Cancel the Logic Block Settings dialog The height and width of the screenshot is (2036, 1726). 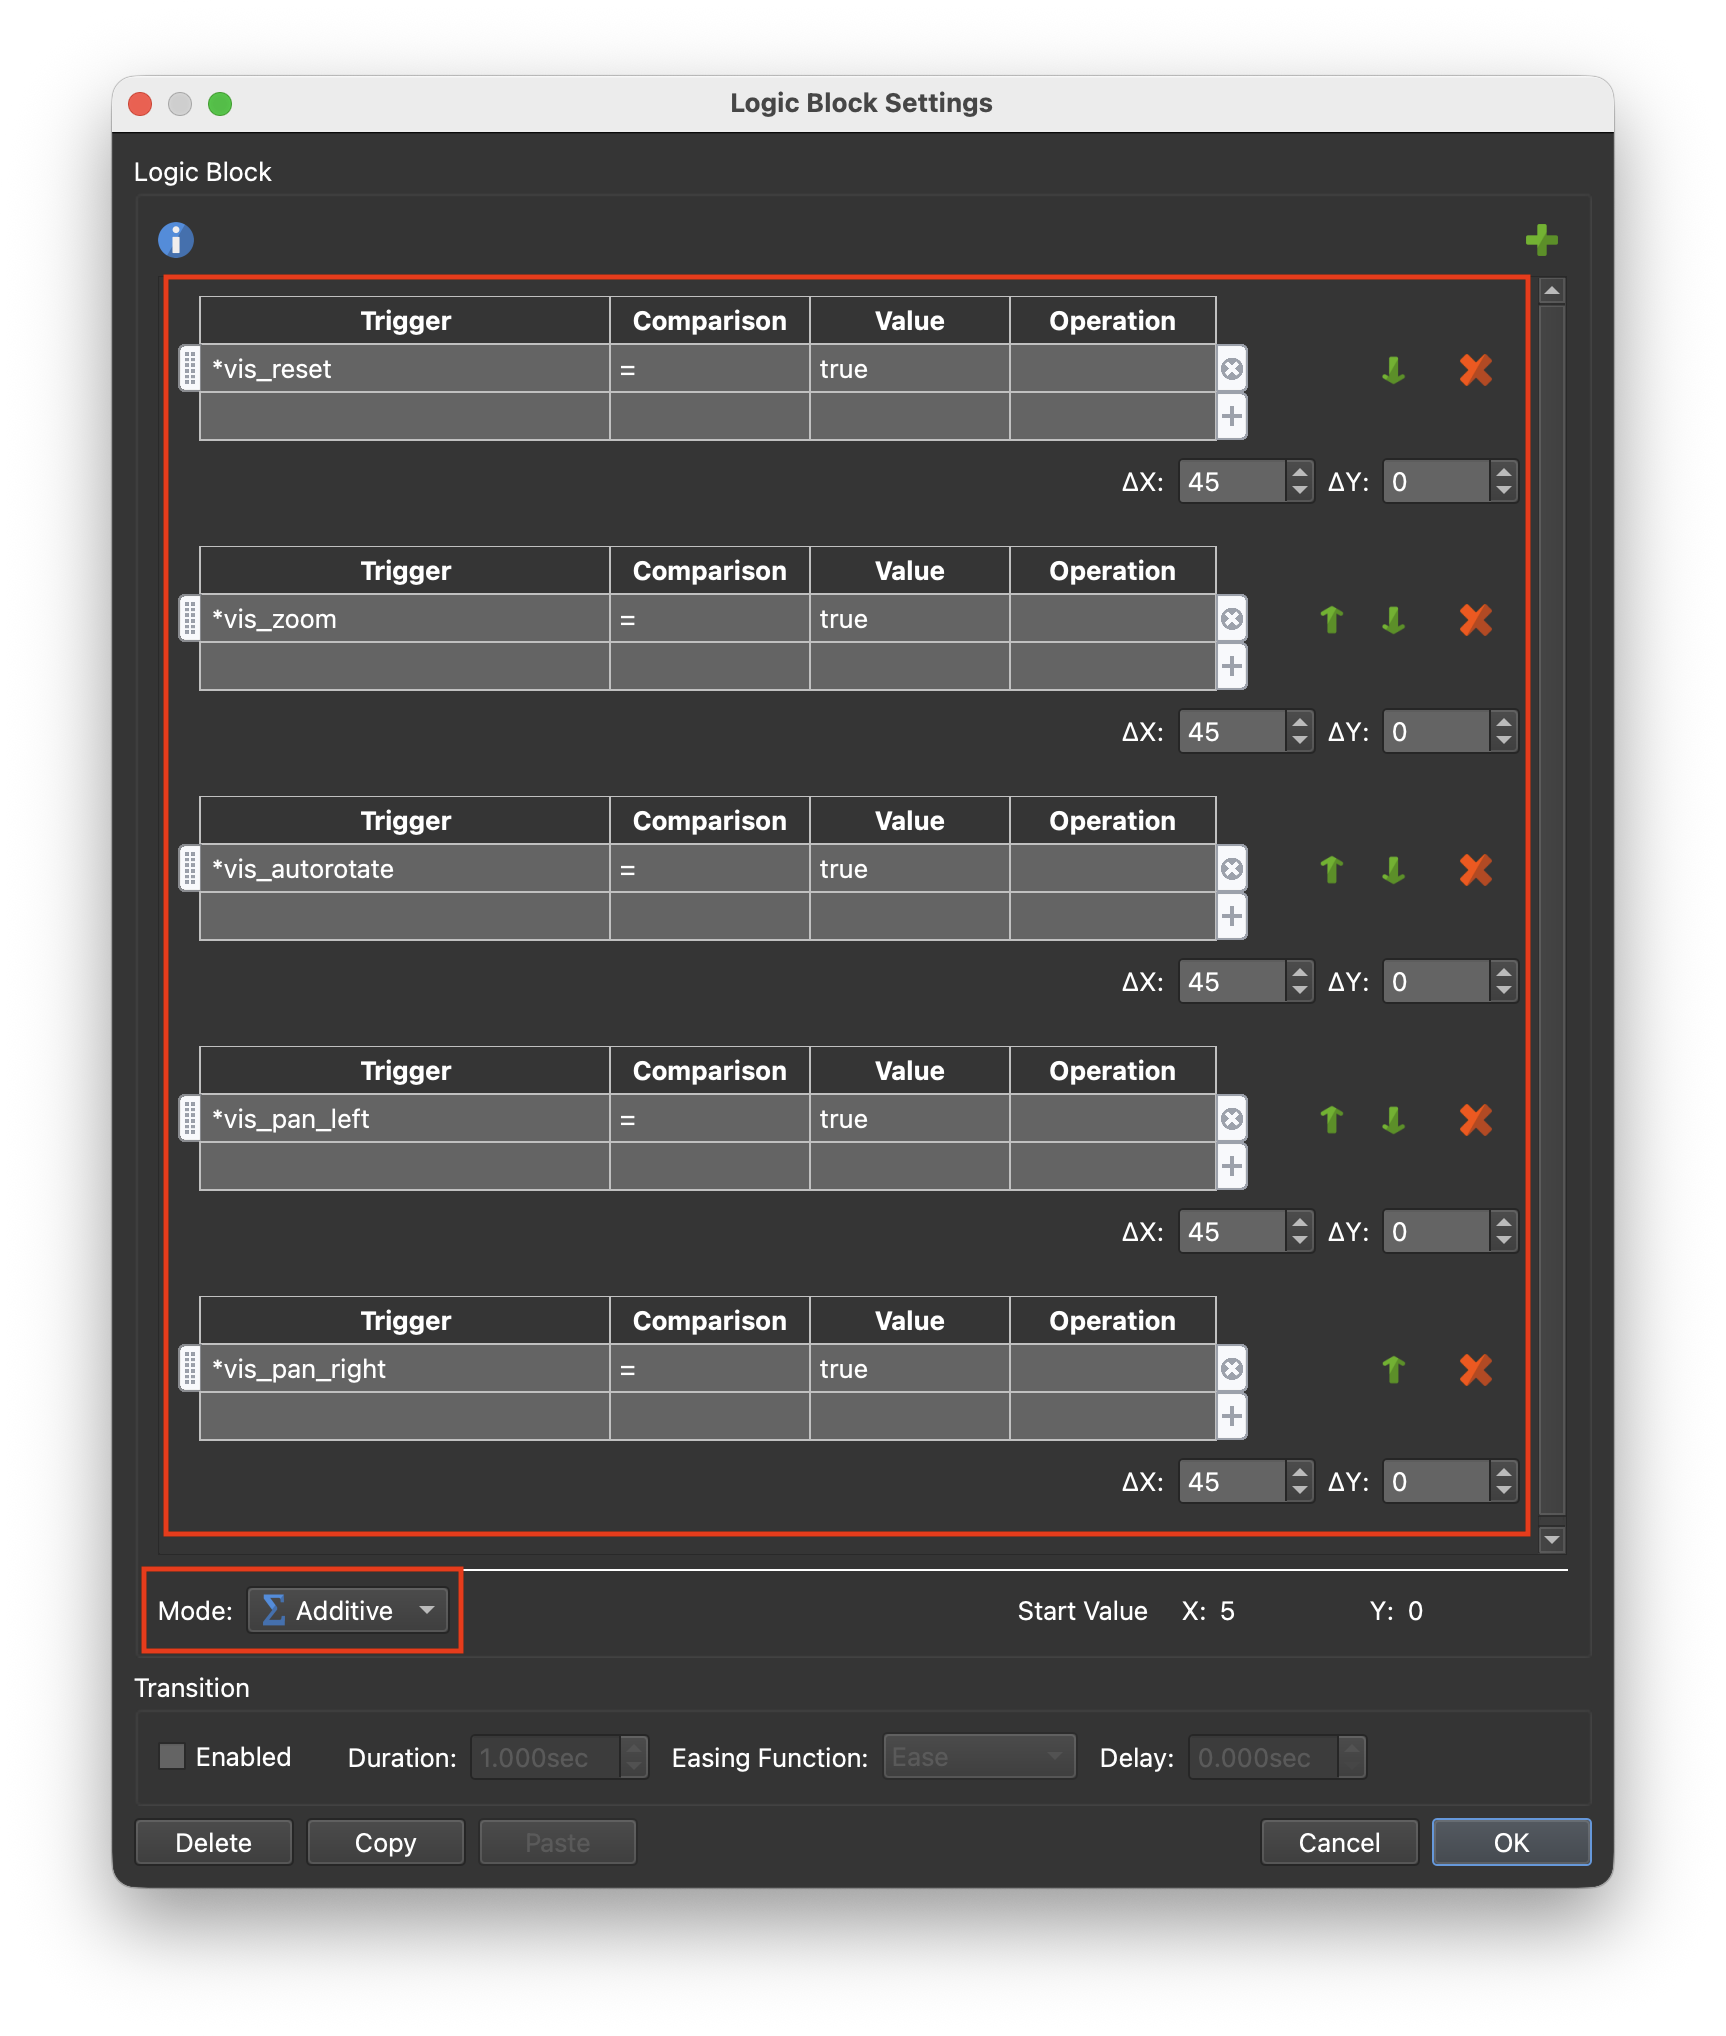pos(1339,1842)
